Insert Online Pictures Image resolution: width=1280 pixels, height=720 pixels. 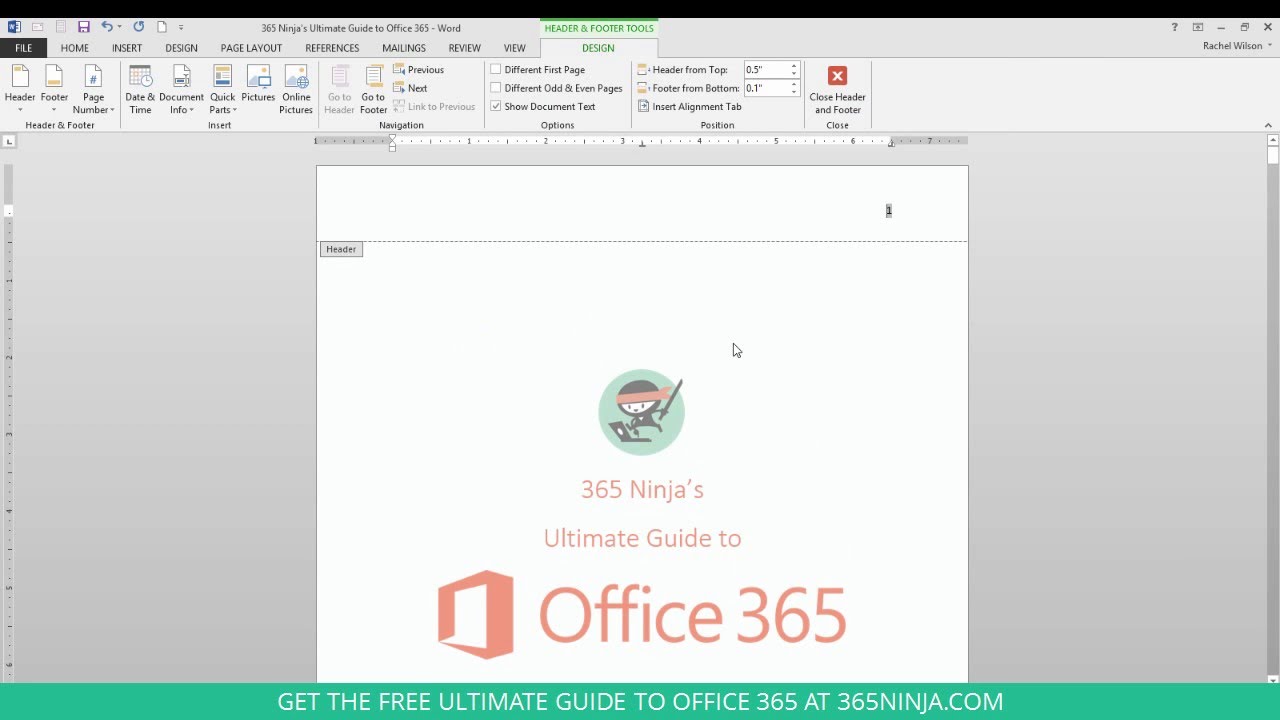(x=296, y=90)
